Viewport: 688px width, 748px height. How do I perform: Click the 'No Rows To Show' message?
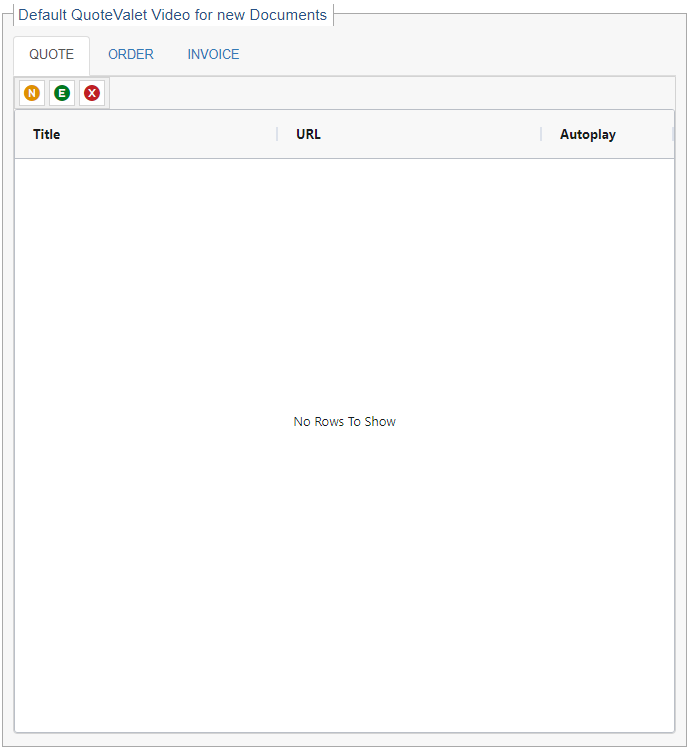click(x=344, y=422)
